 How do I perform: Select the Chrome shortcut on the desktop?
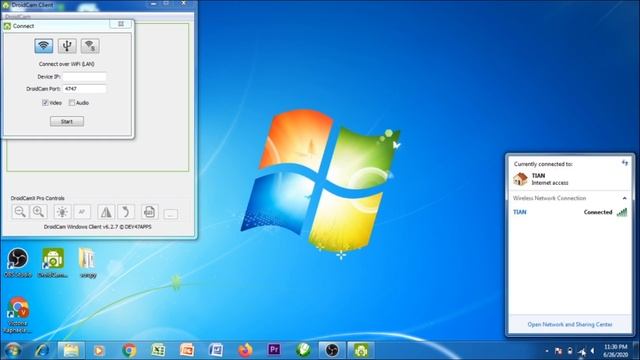pyautogui.click(x=18, y=315)
